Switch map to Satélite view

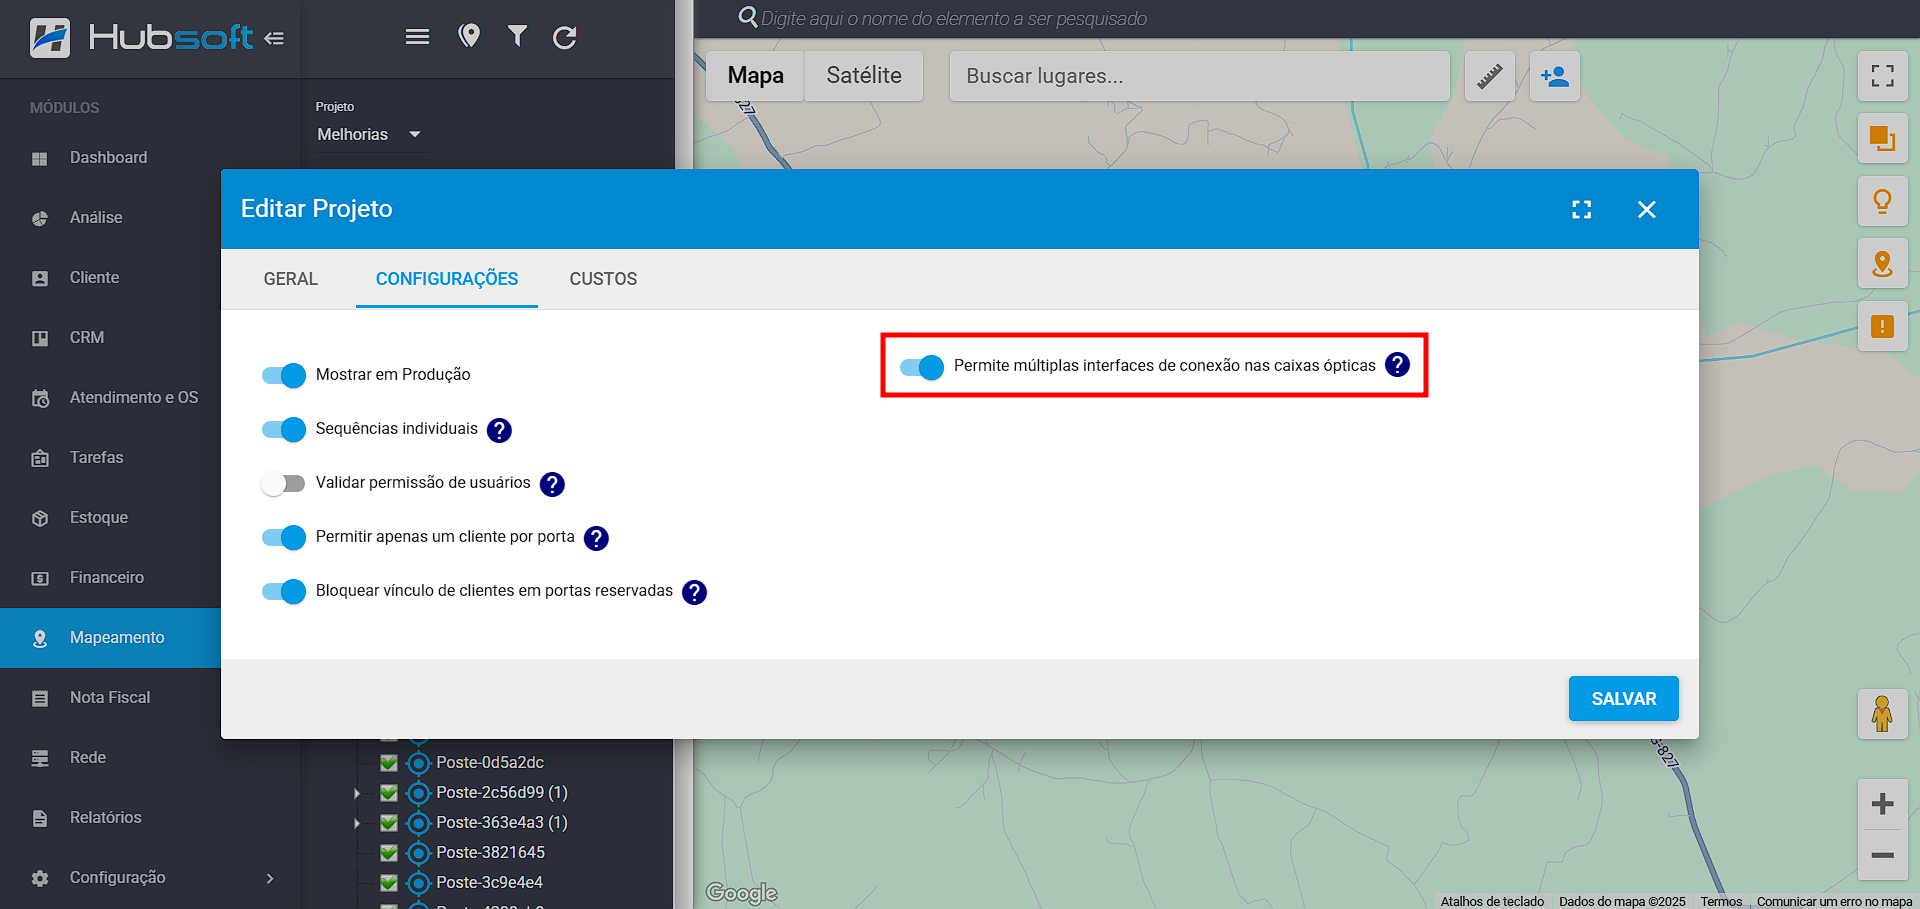click(x=864, y=76)
